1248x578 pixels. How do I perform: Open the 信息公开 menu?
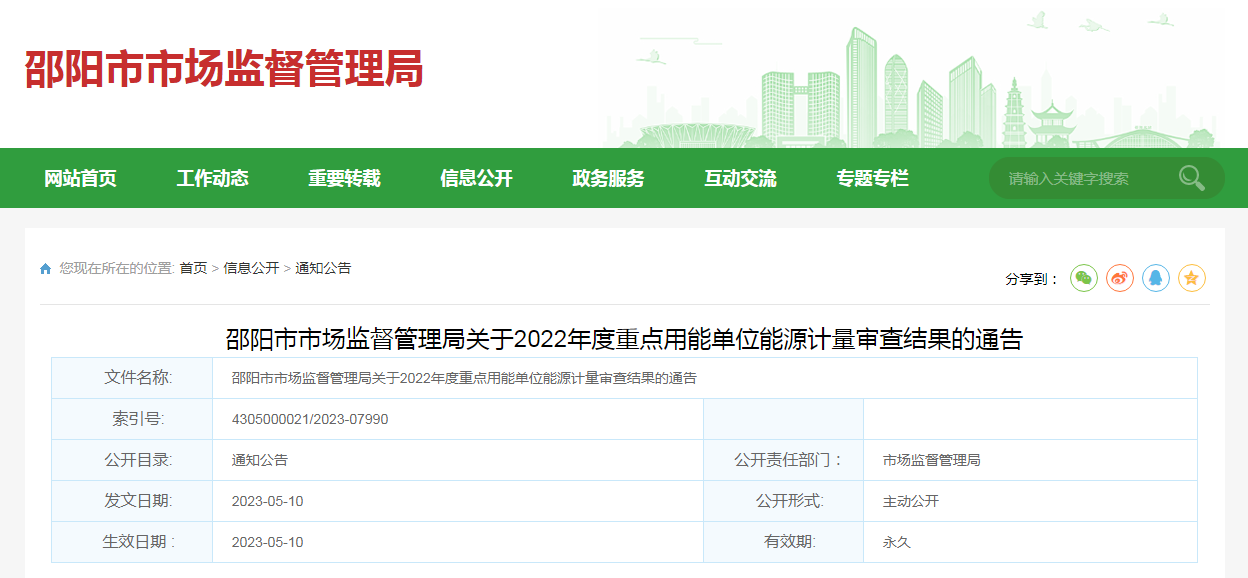[x=477, y=178]
